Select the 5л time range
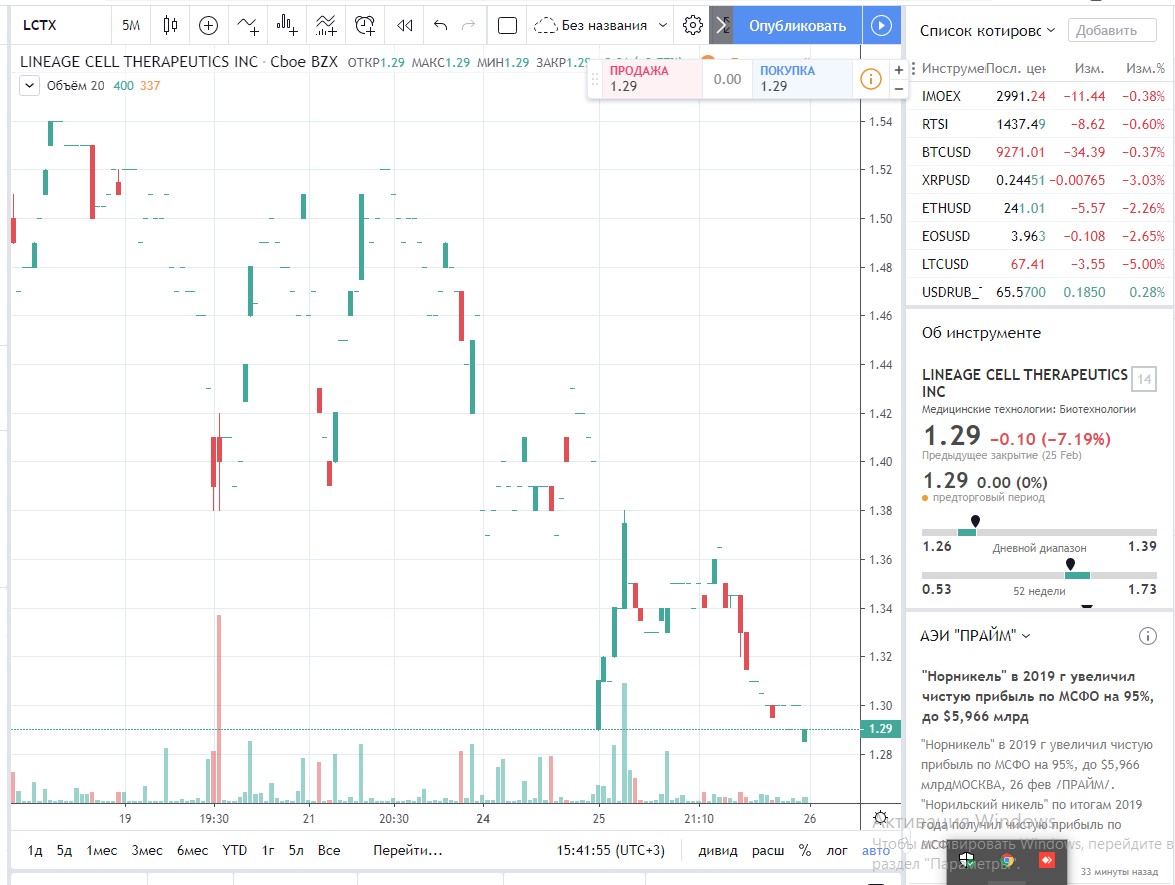This screenshot has height=885, width=1175. [296, 851]
